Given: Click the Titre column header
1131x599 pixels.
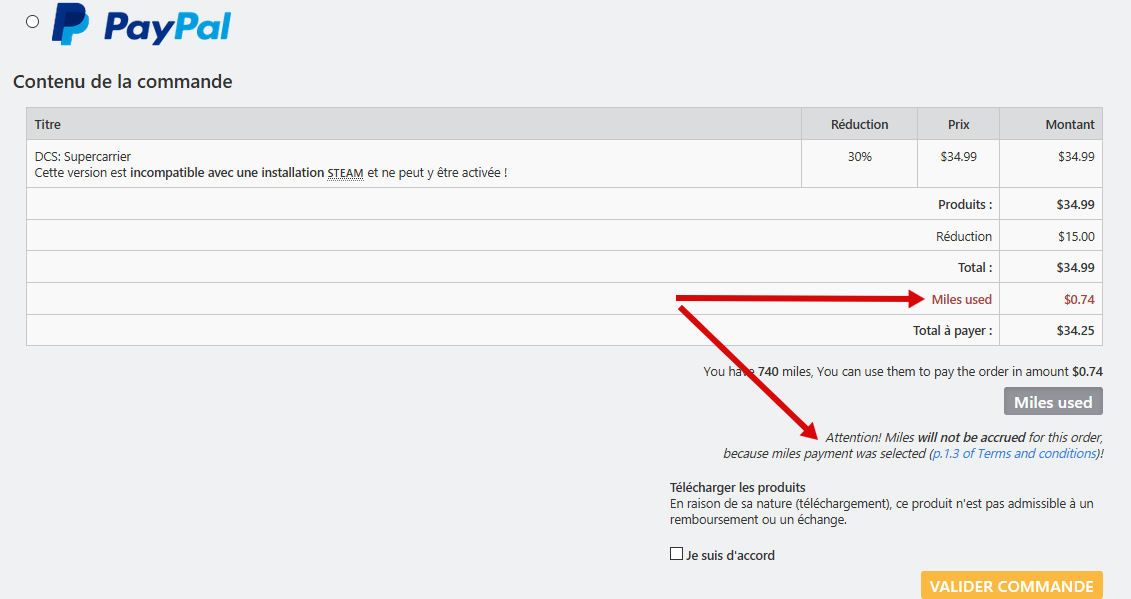Looking at the screenshot, I should 48,124.
